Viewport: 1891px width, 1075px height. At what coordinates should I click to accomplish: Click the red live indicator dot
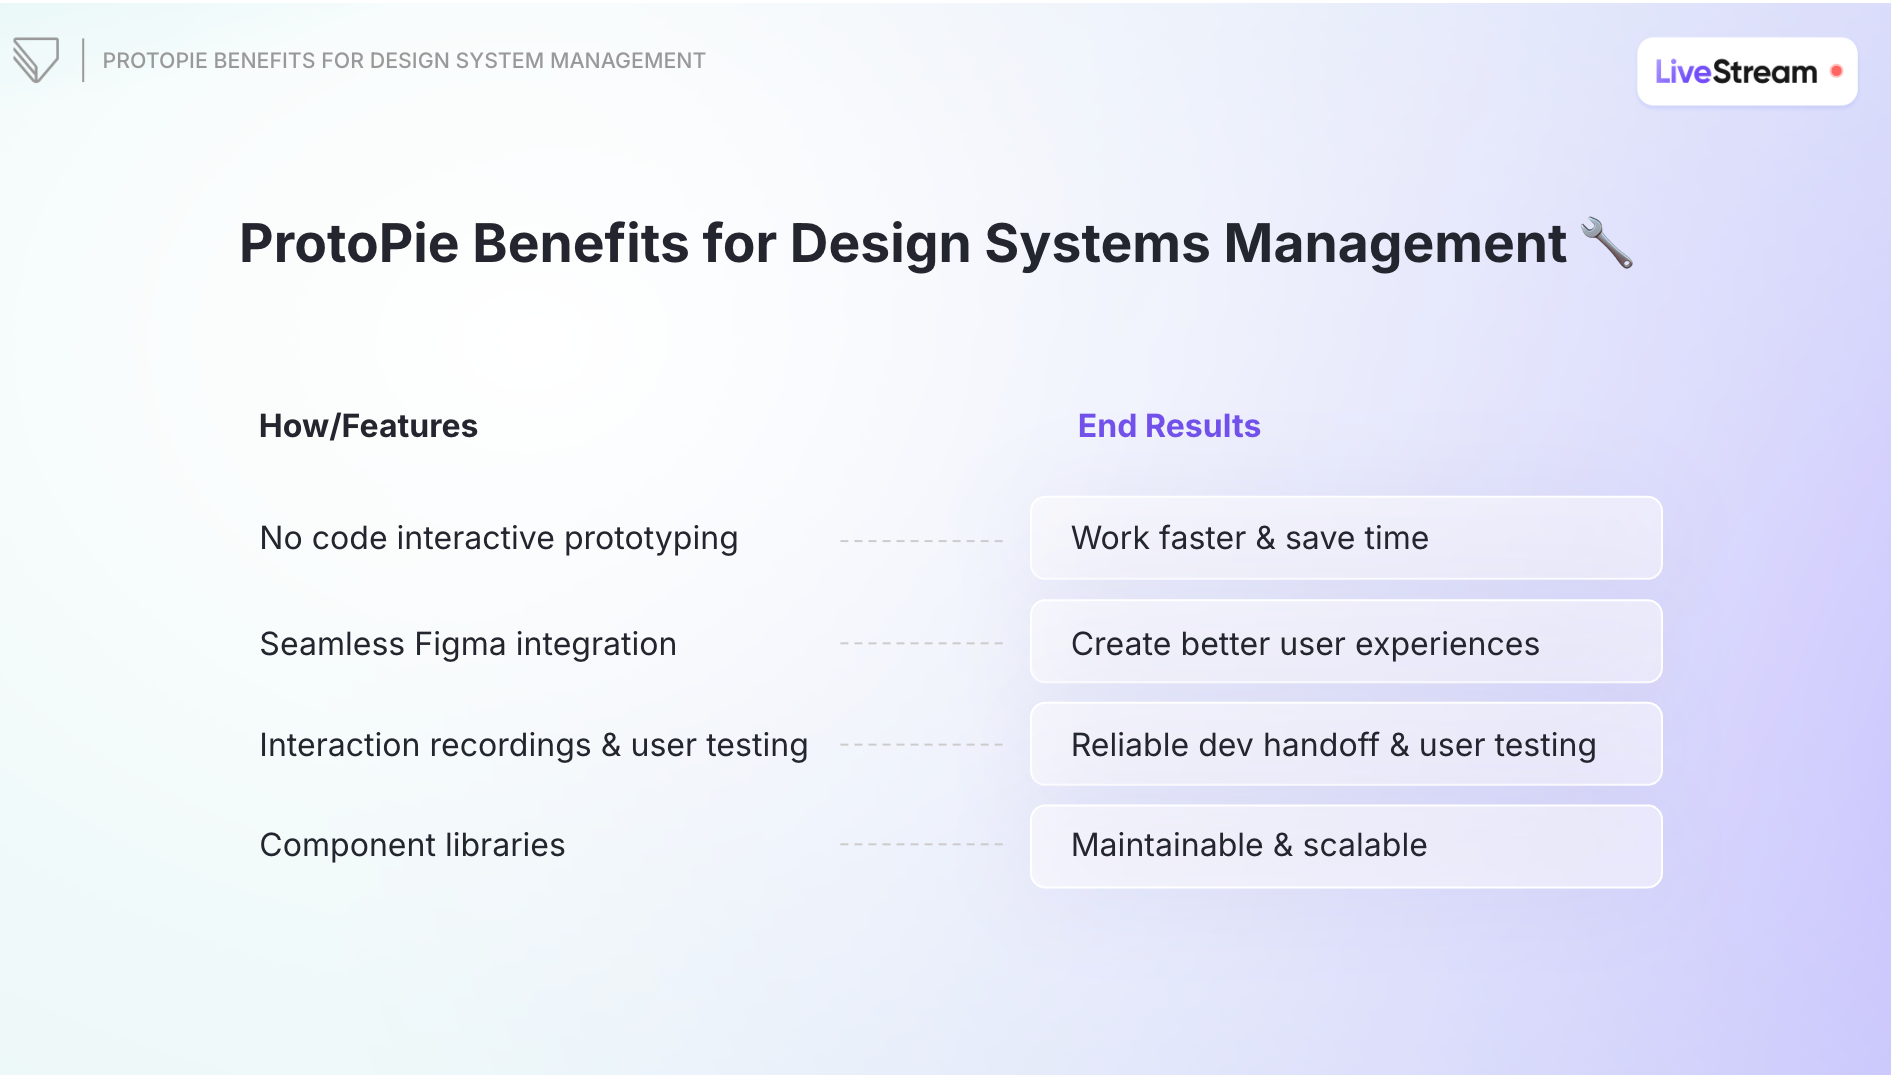[x=1836, y=71]
